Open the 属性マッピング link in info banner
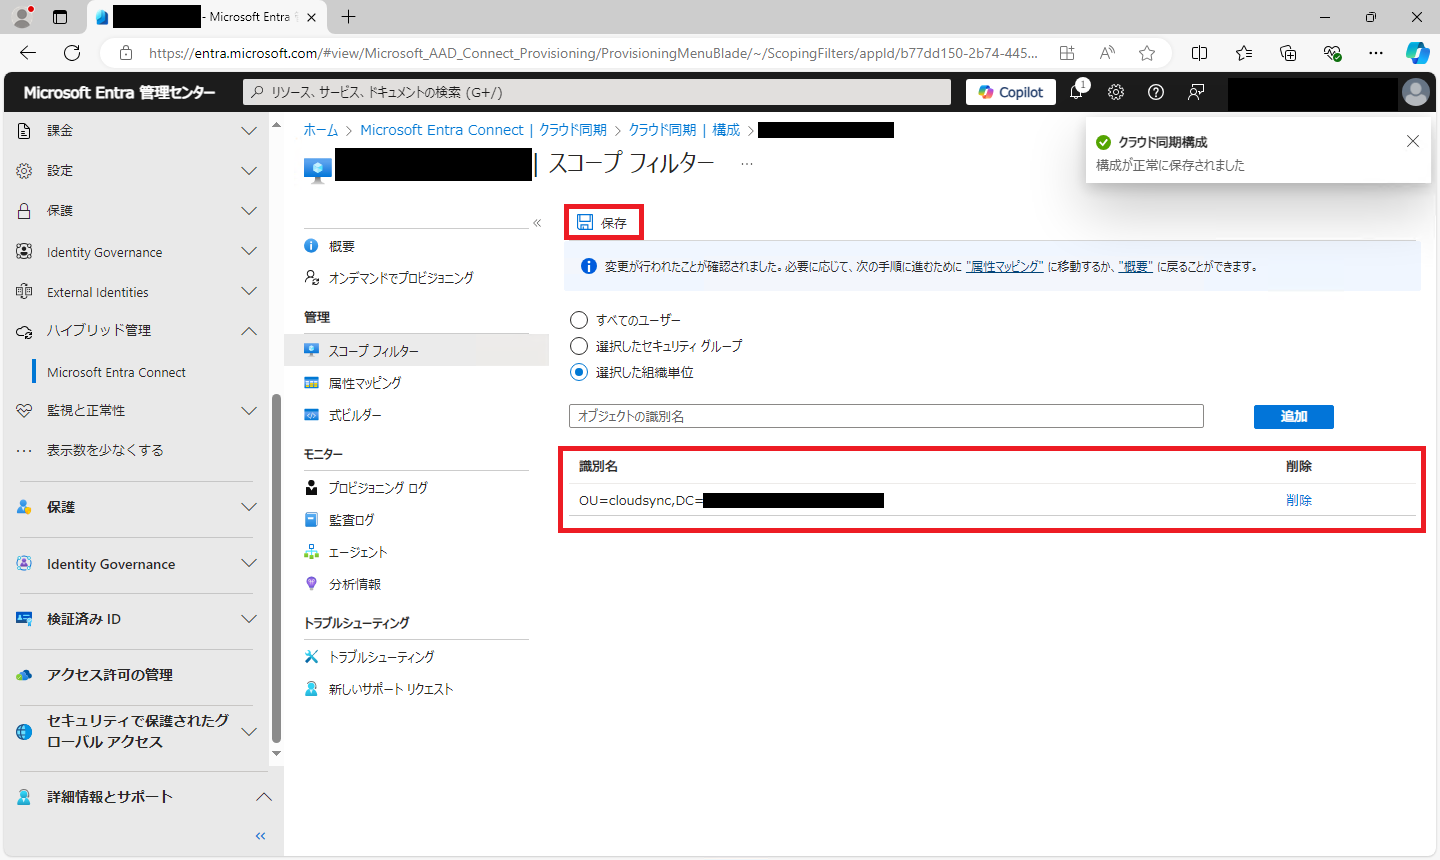 tap(1005, 267)
